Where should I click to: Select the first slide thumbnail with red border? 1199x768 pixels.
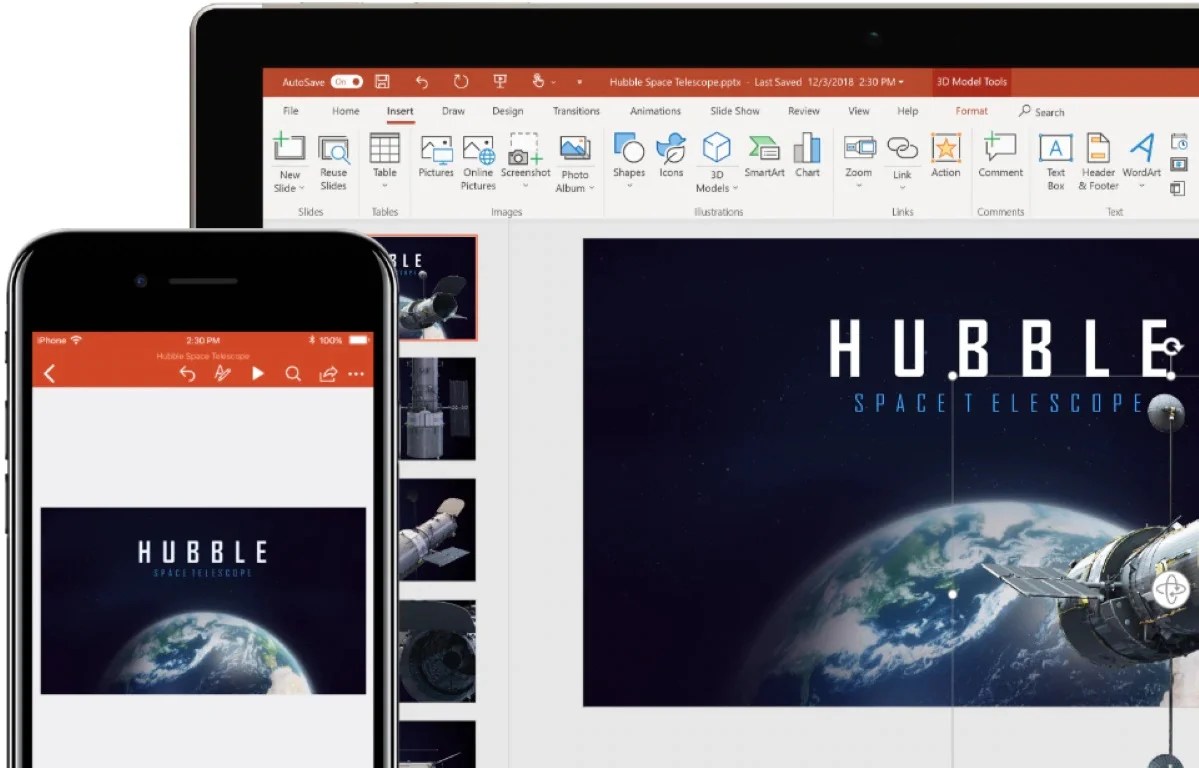[437, 287]
